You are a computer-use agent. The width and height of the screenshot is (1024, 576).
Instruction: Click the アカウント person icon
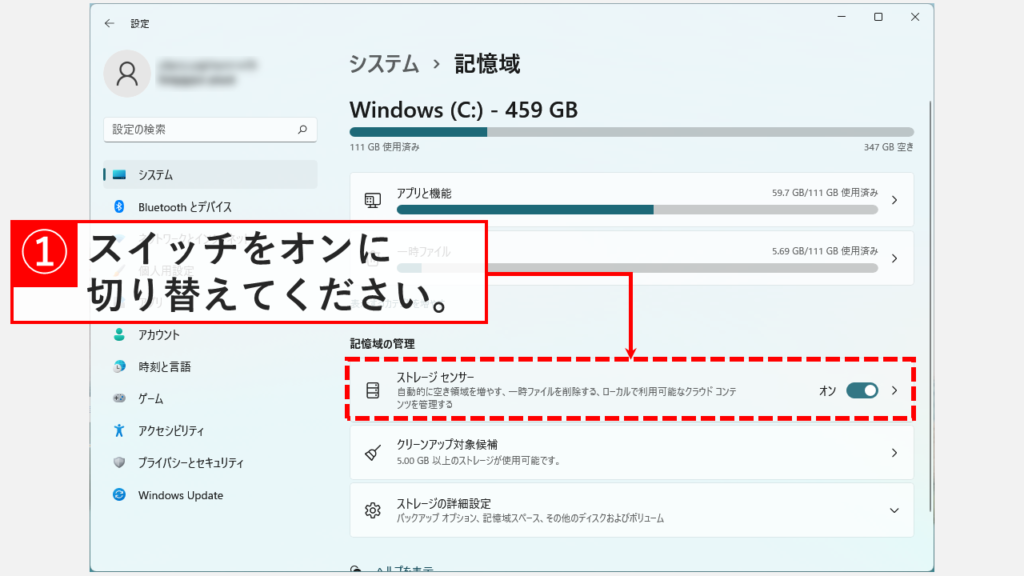click(119, 334)
